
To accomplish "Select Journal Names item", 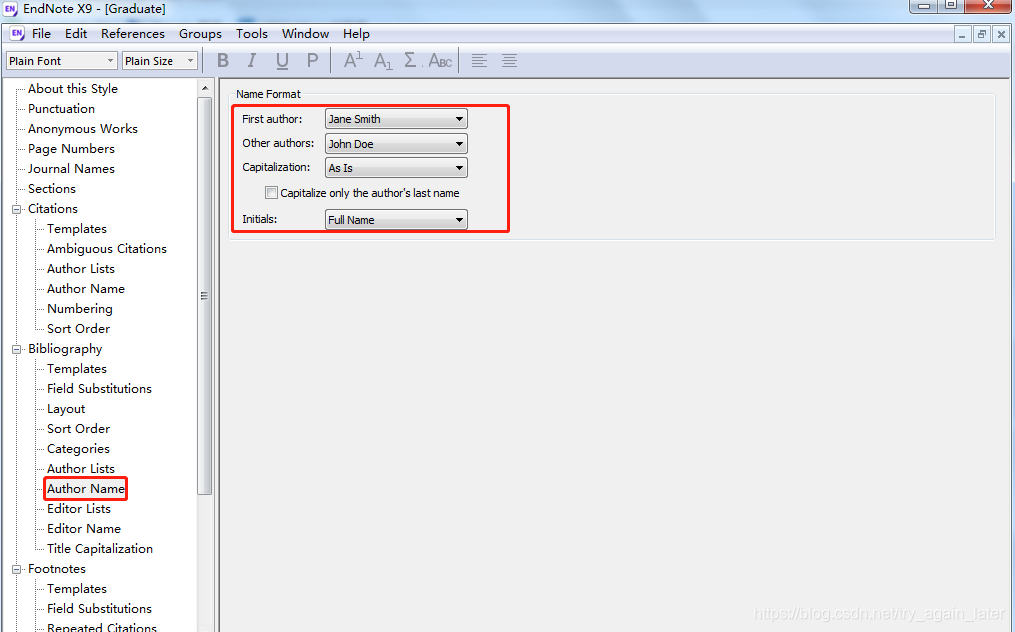I will (x=71, y=169).
